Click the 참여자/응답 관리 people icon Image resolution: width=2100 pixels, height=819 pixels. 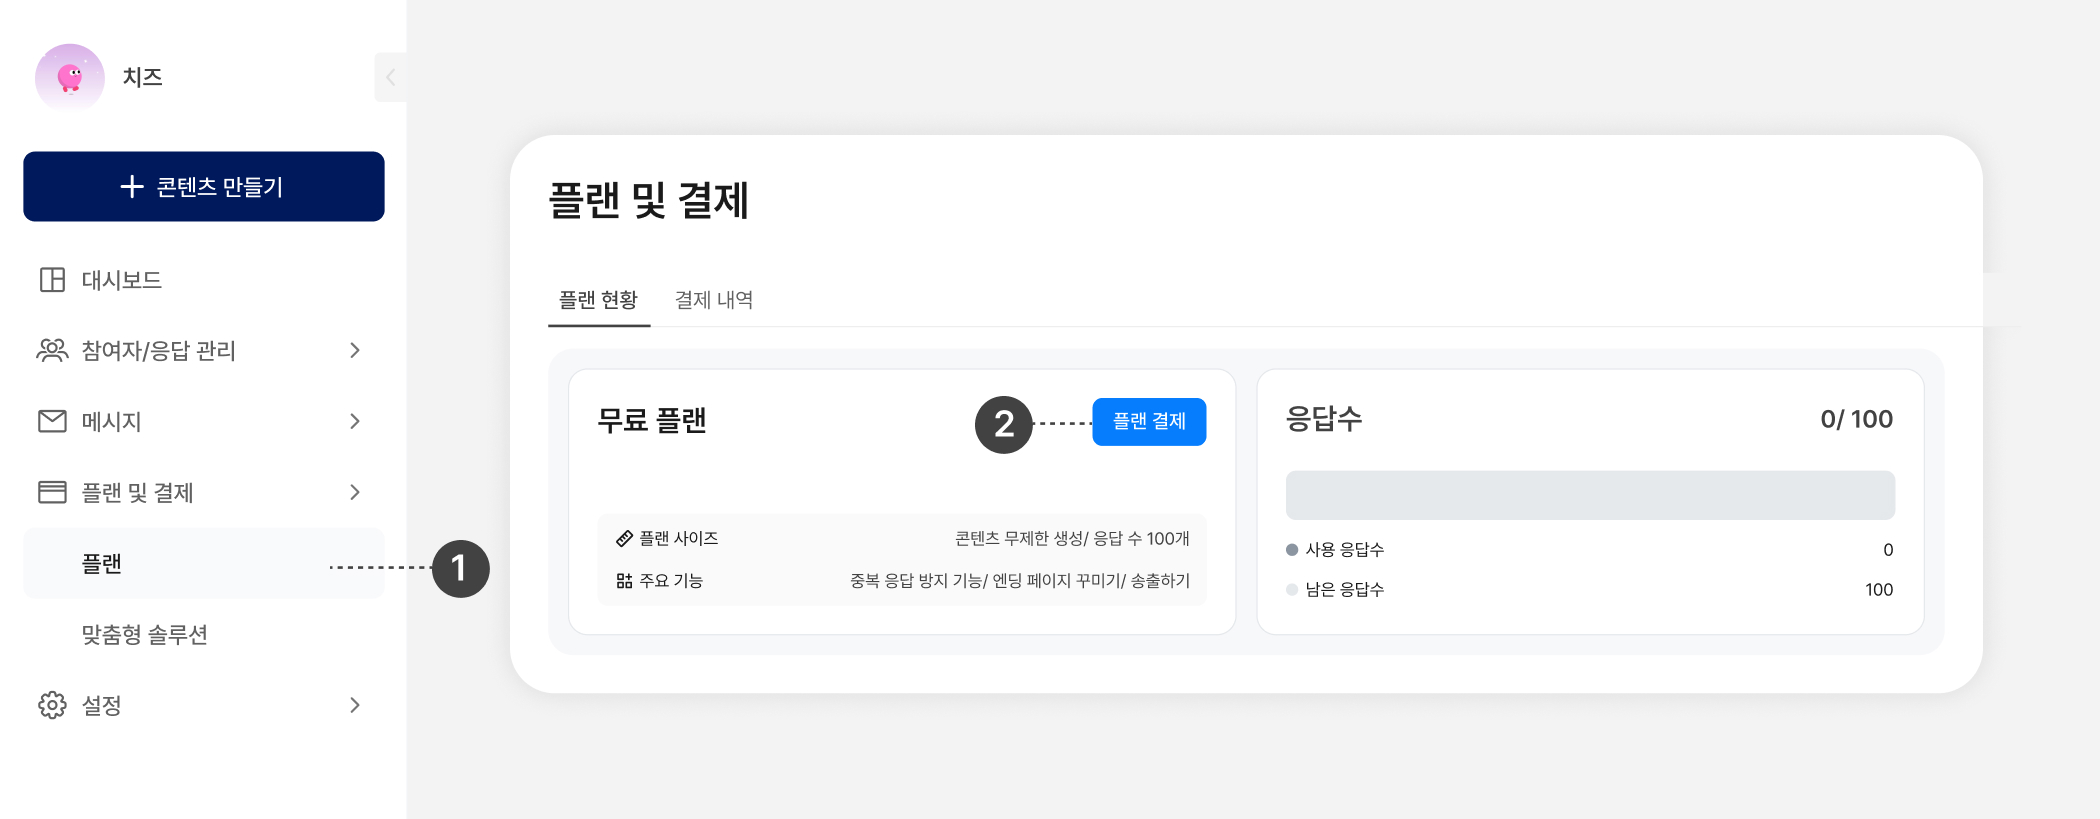pos(52,350)
